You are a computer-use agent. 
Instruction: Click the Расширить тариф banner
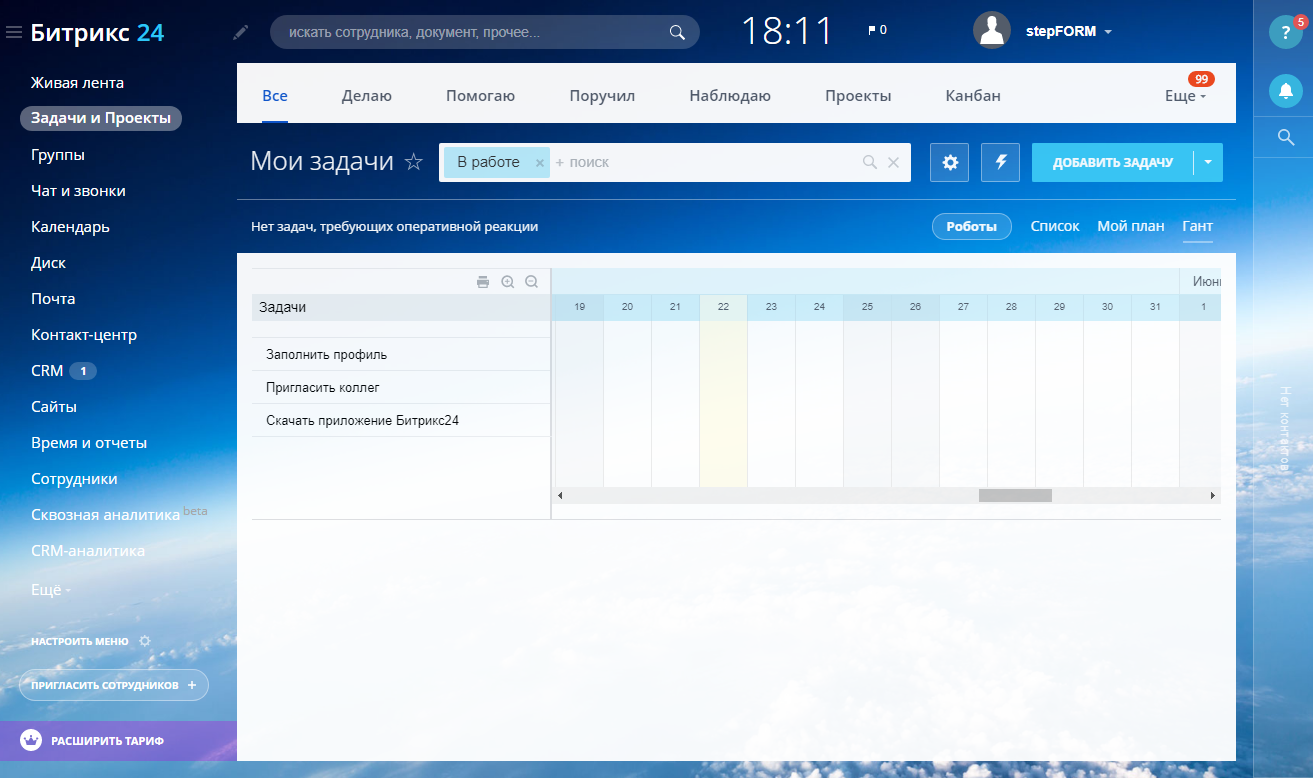coord(118,741)
